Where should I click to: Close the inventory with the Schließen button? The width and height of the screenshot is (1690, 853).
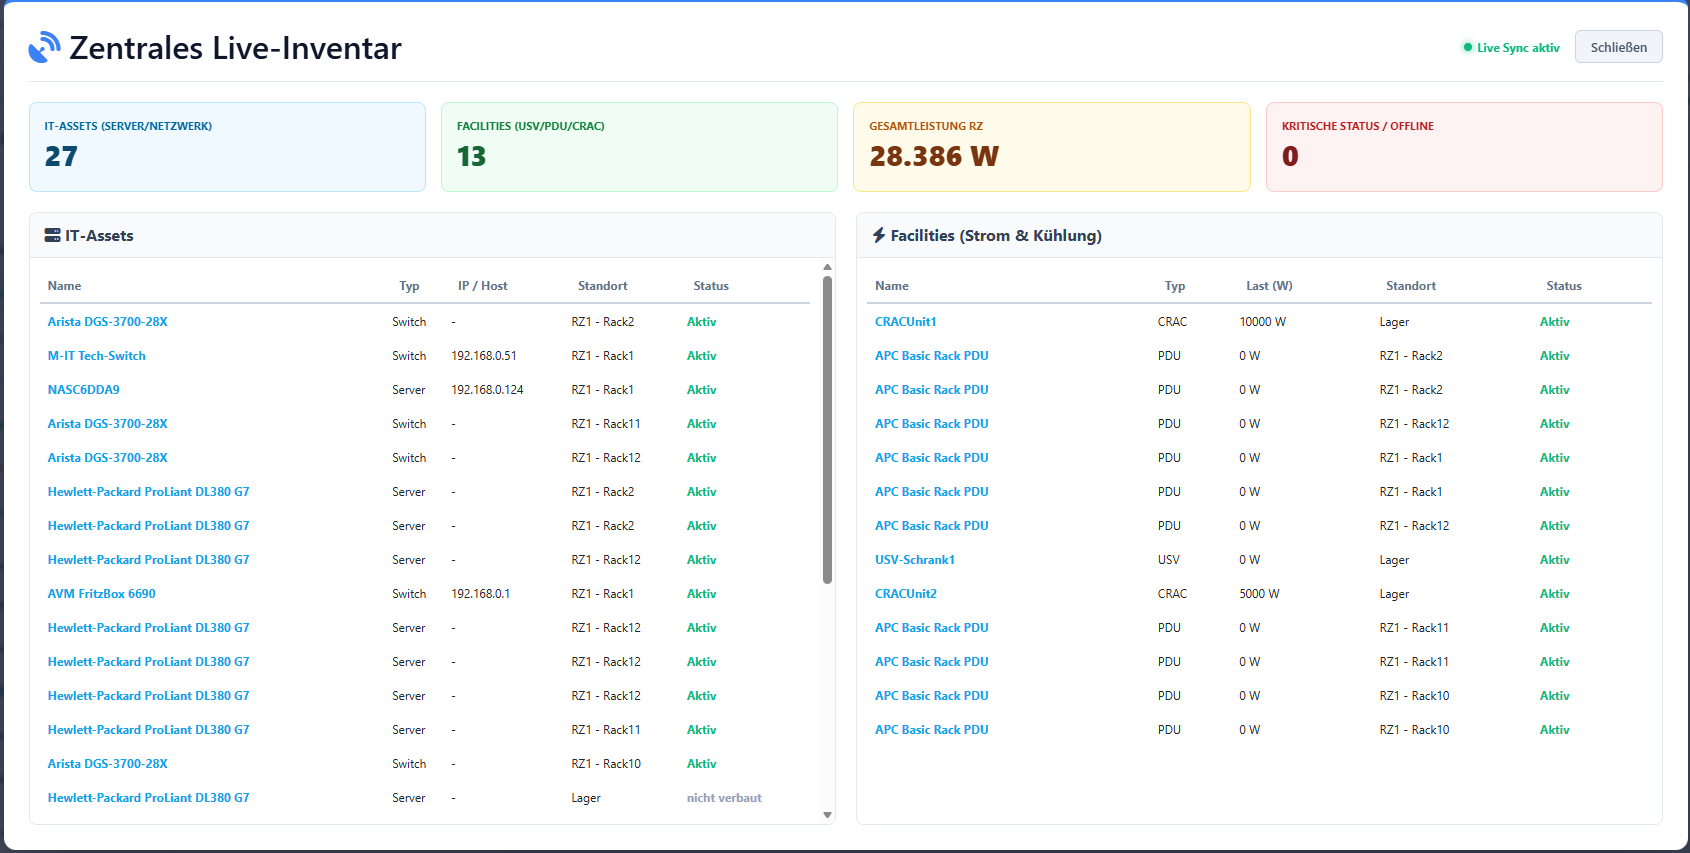(x=1618, y=47)
